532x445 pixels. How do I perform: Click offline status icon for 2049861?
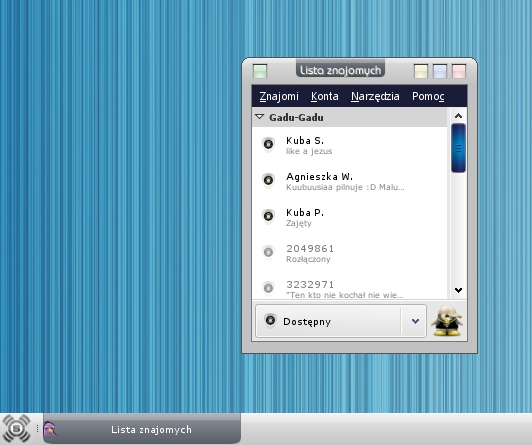[x=268, y=252]
